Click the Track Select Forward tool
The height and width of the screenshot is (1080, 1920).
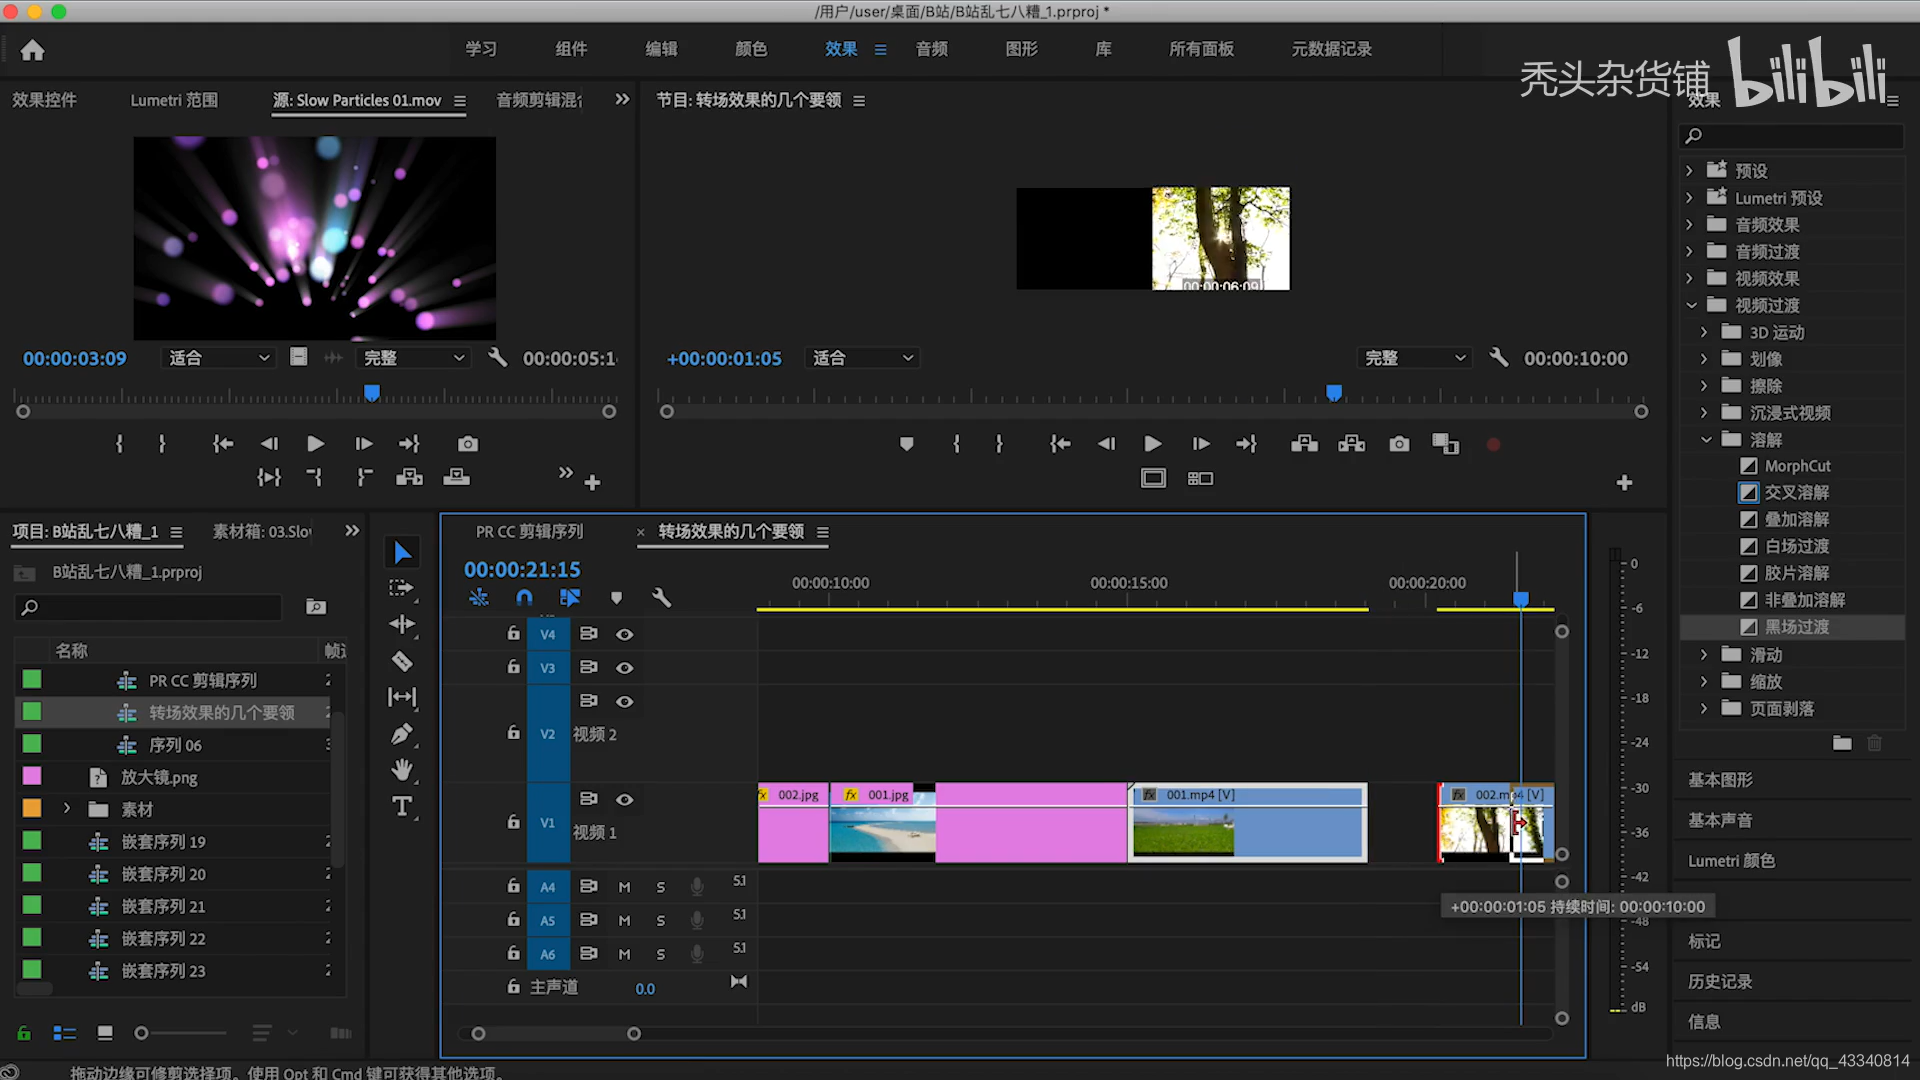point(402,589)
